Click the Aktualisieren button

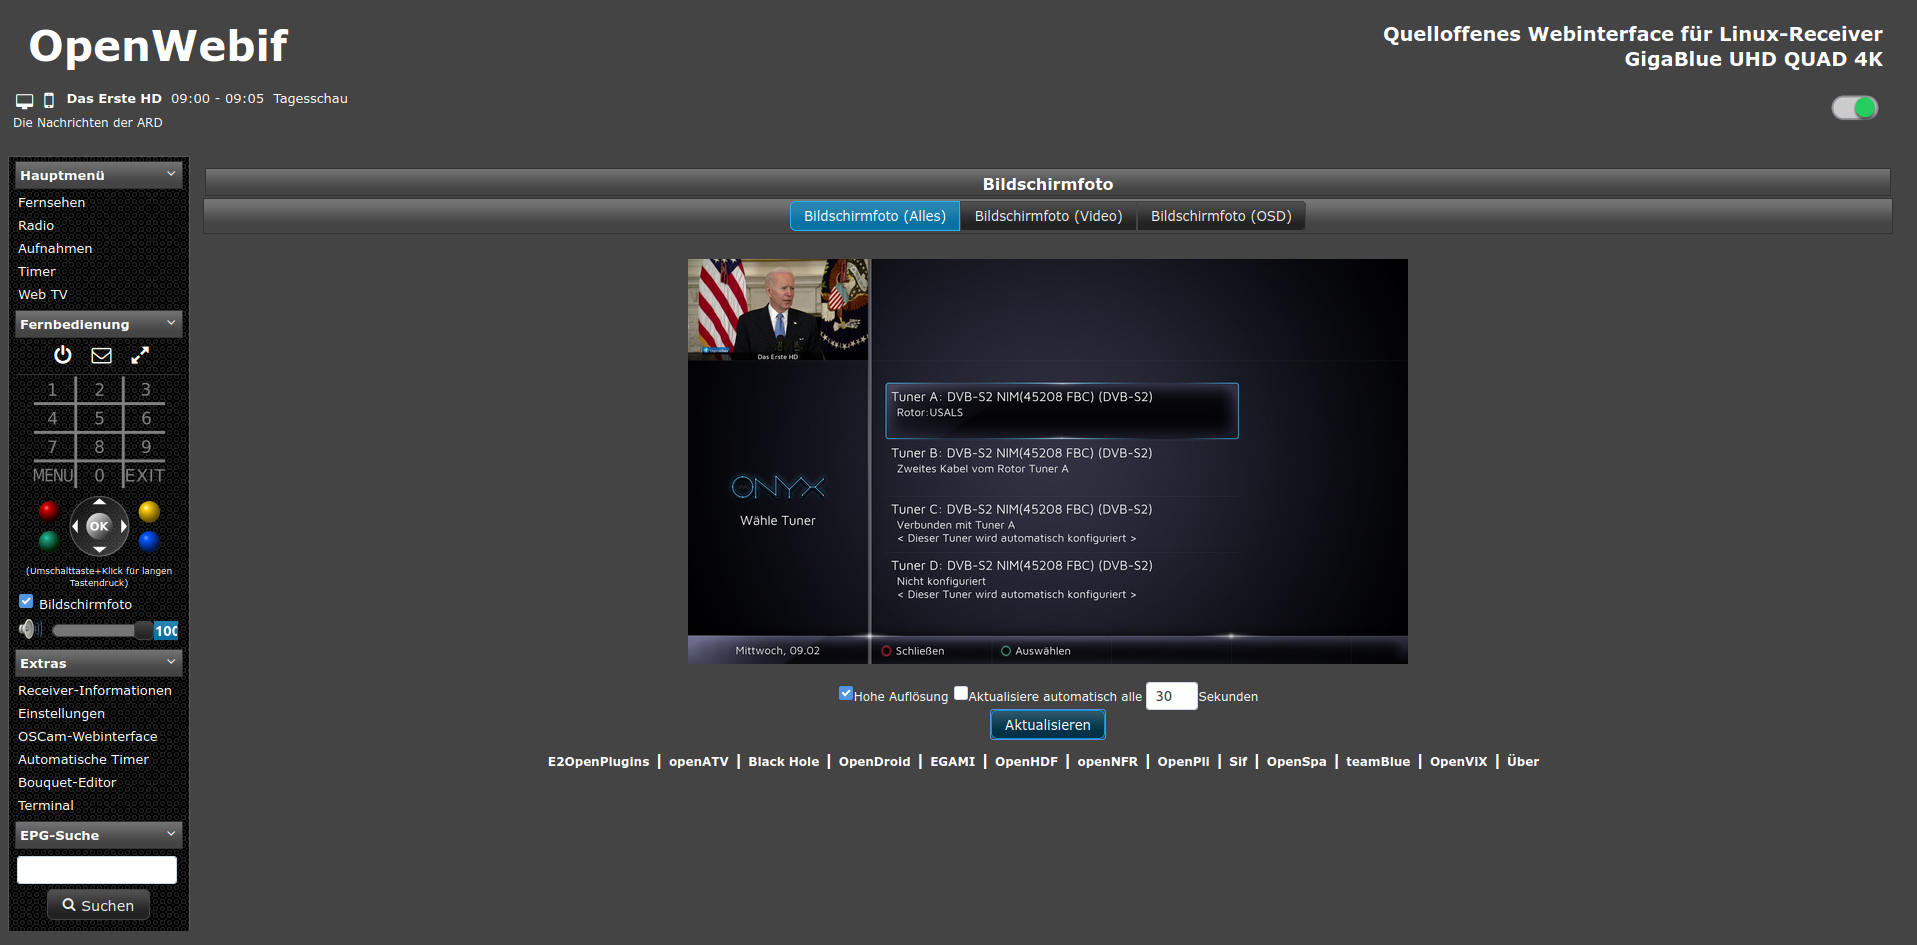[1047, 725]
